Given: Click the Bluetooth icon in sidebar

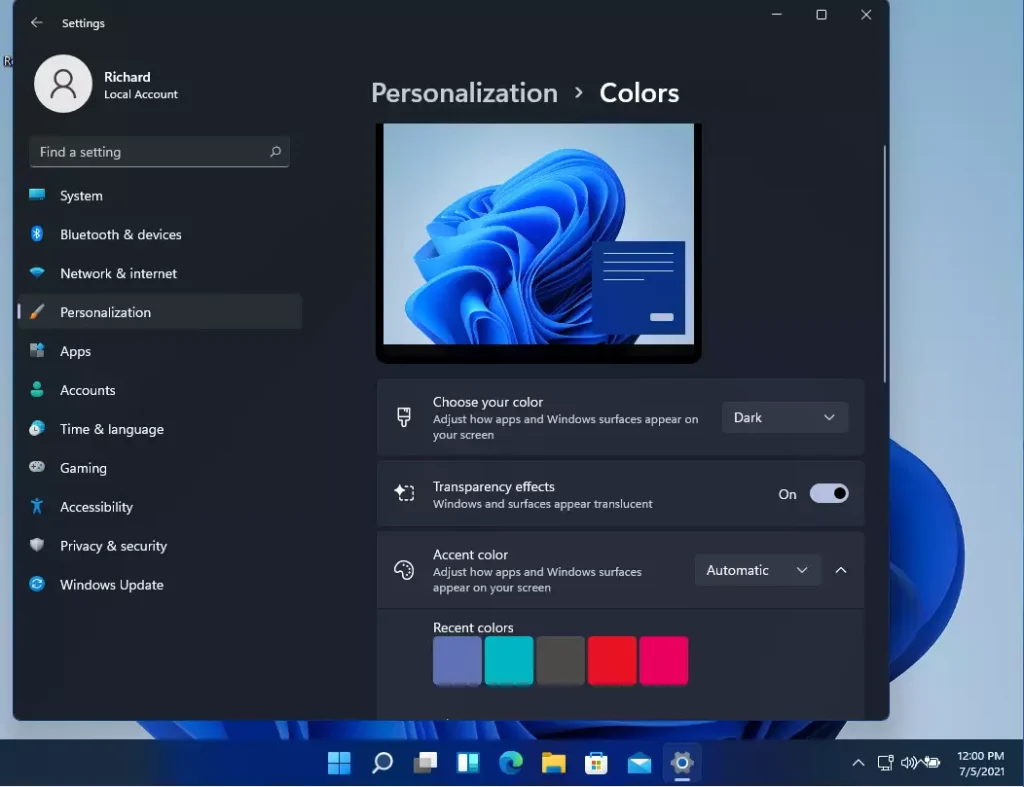Looking at the screenshot, I should click(x=37, y=234).
